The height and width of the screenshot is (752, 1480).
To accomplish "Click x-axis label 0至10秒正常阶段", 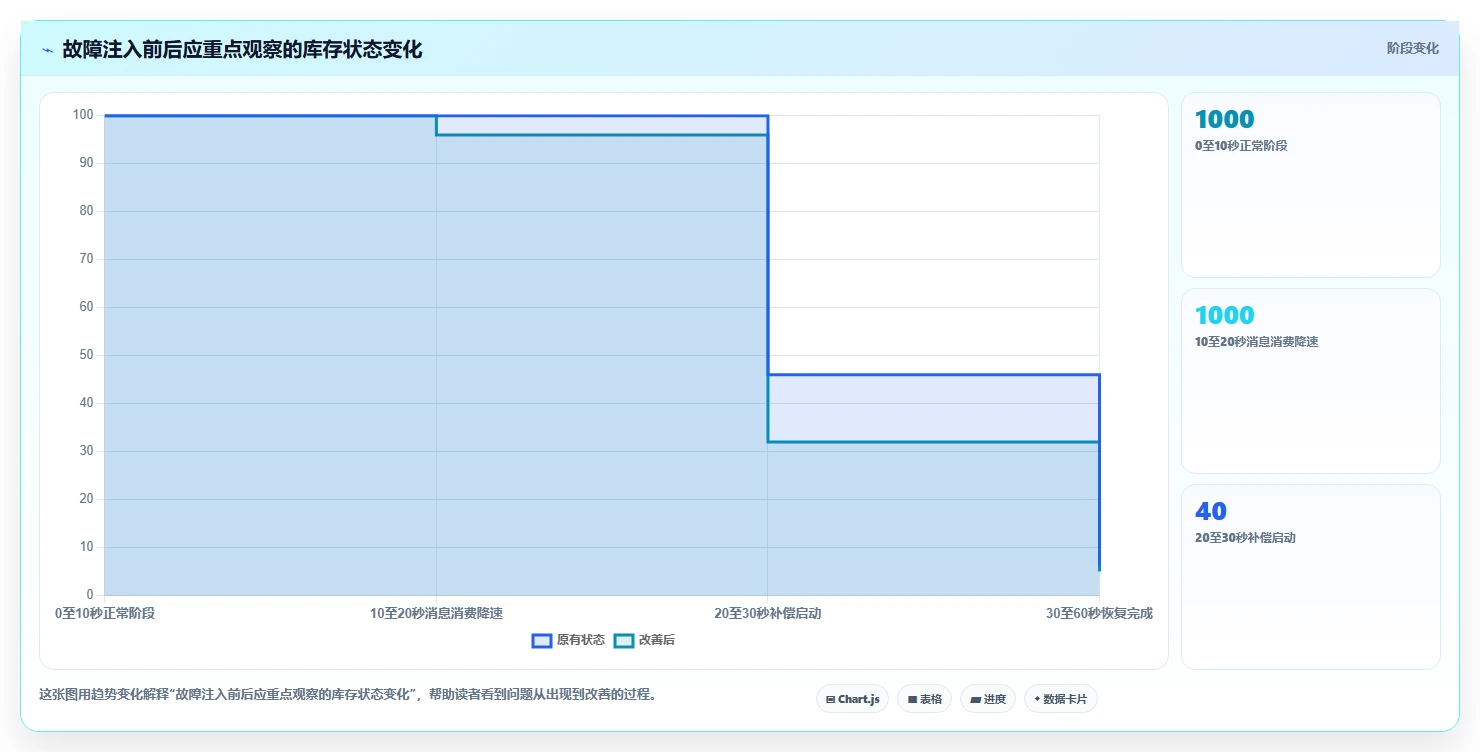I will click(x=105, y=613).
